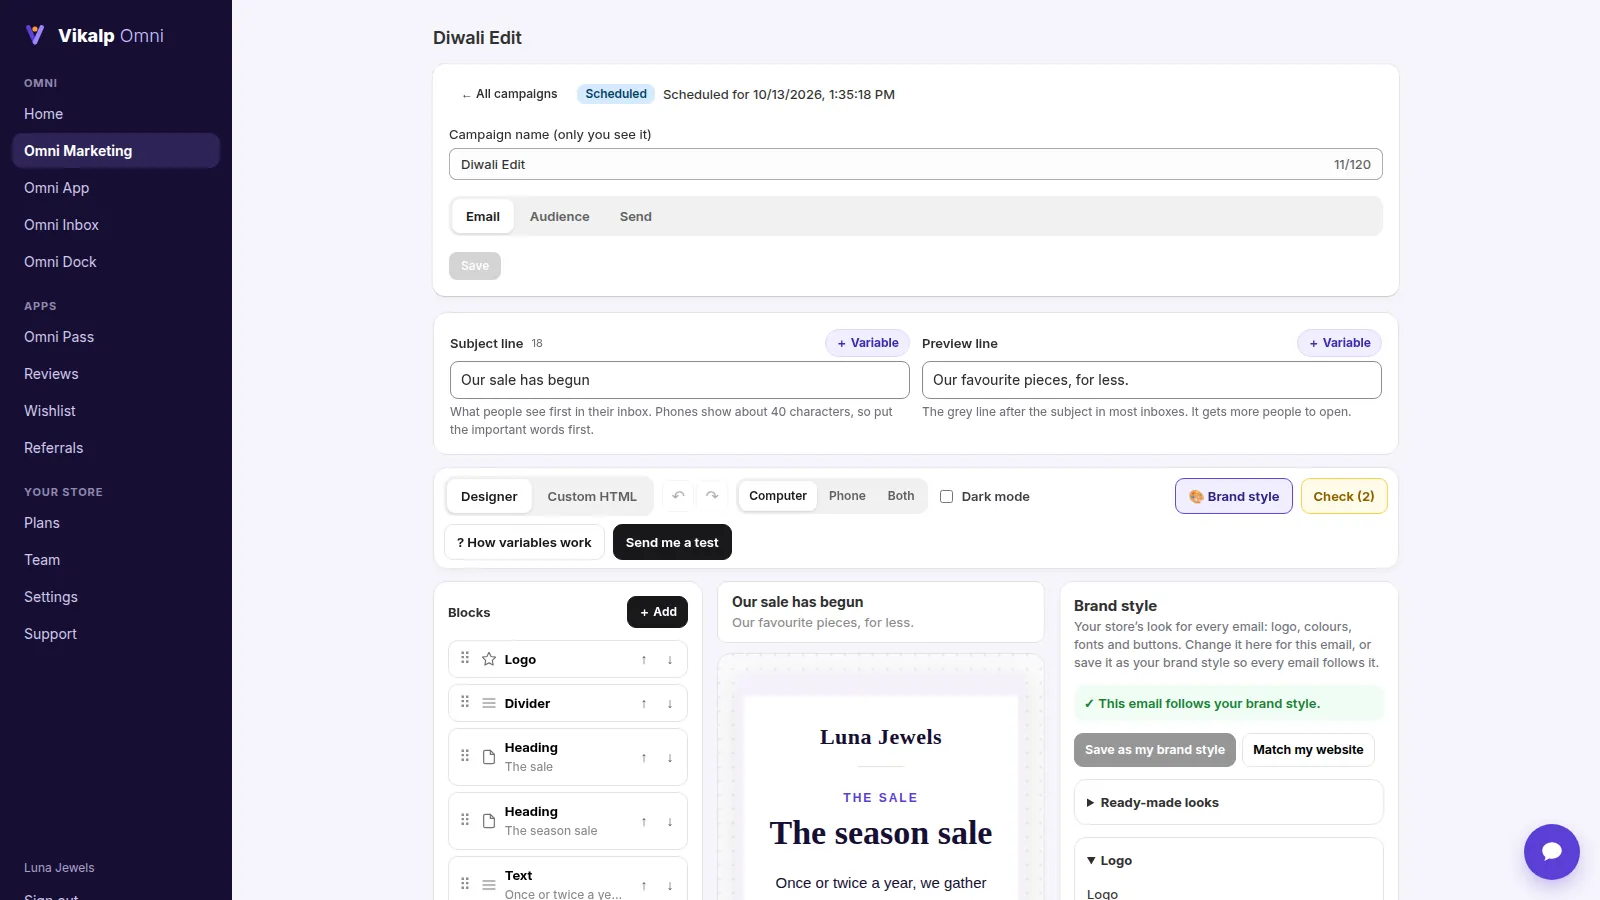Switch preview to Phone
The height and width of the screenshot is (900, 1600).
[847, 496]
